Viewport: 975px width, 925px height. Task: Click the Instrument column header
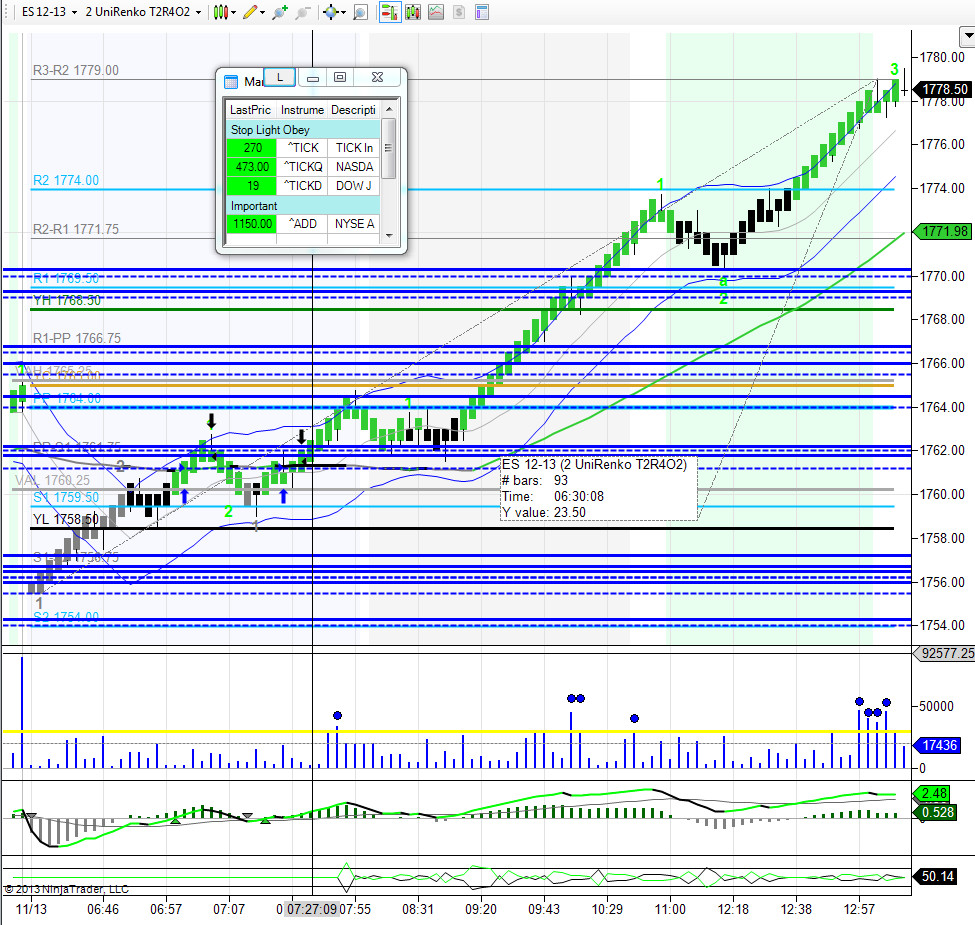(302, 109)
